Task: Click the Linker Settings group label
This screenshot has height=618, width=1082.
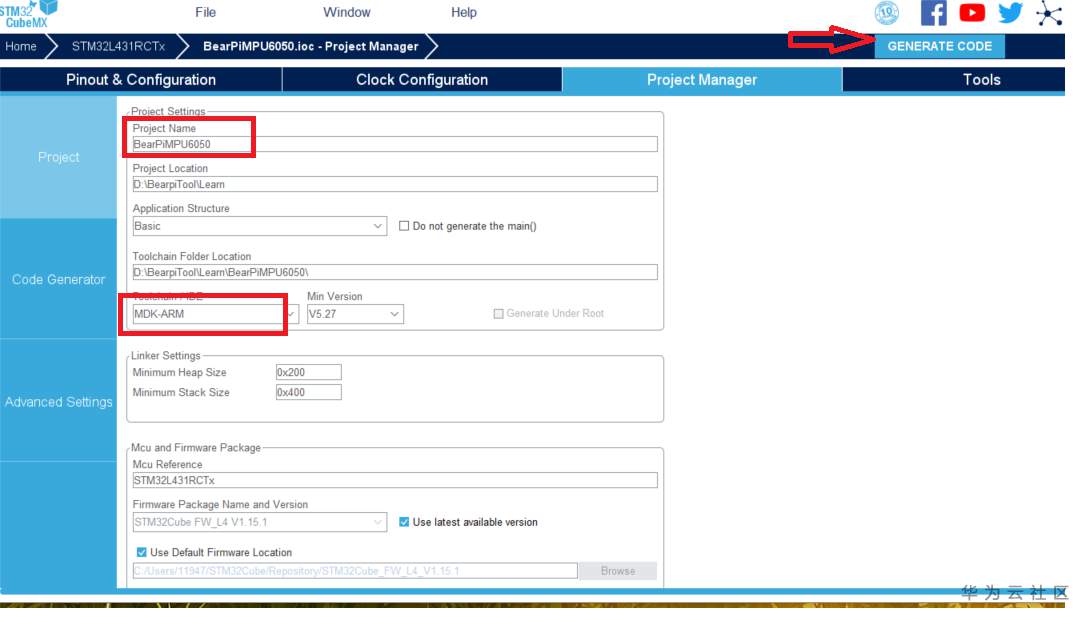Action: point(166,356)
